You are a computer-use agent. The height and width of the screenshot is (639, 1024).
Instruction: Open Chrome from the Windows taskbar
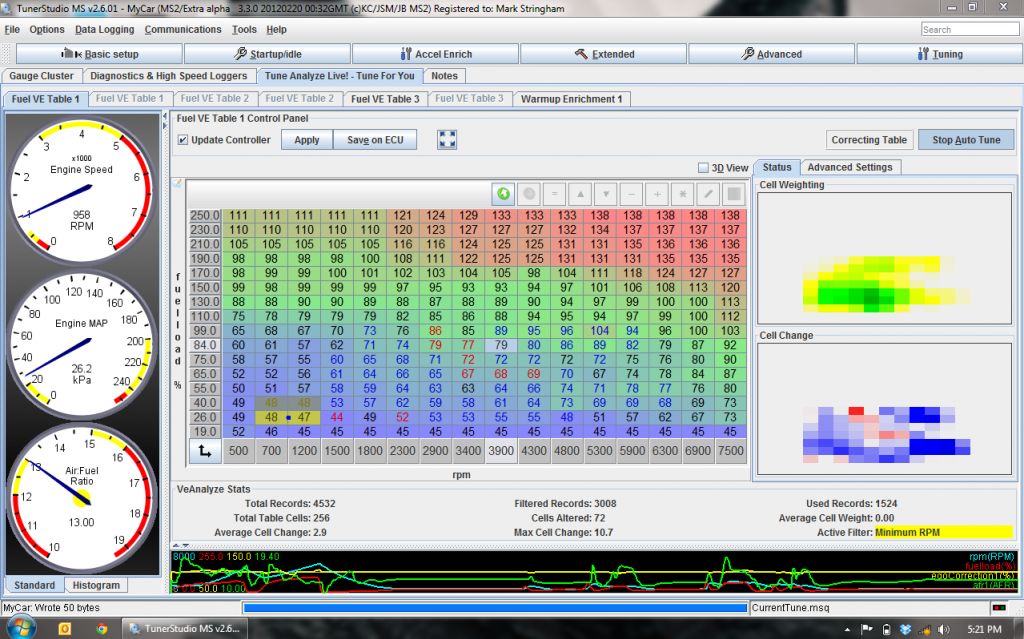click(101, 628)
